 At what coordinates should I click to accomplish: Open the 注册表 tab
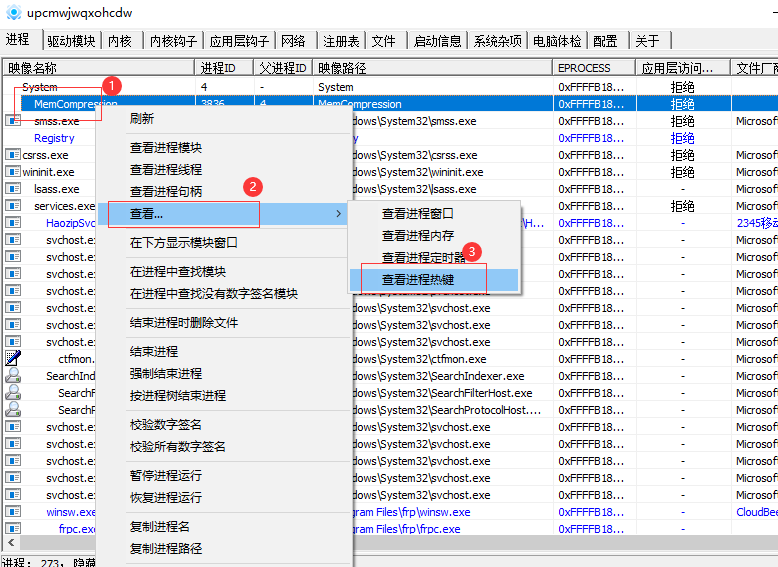341,41
